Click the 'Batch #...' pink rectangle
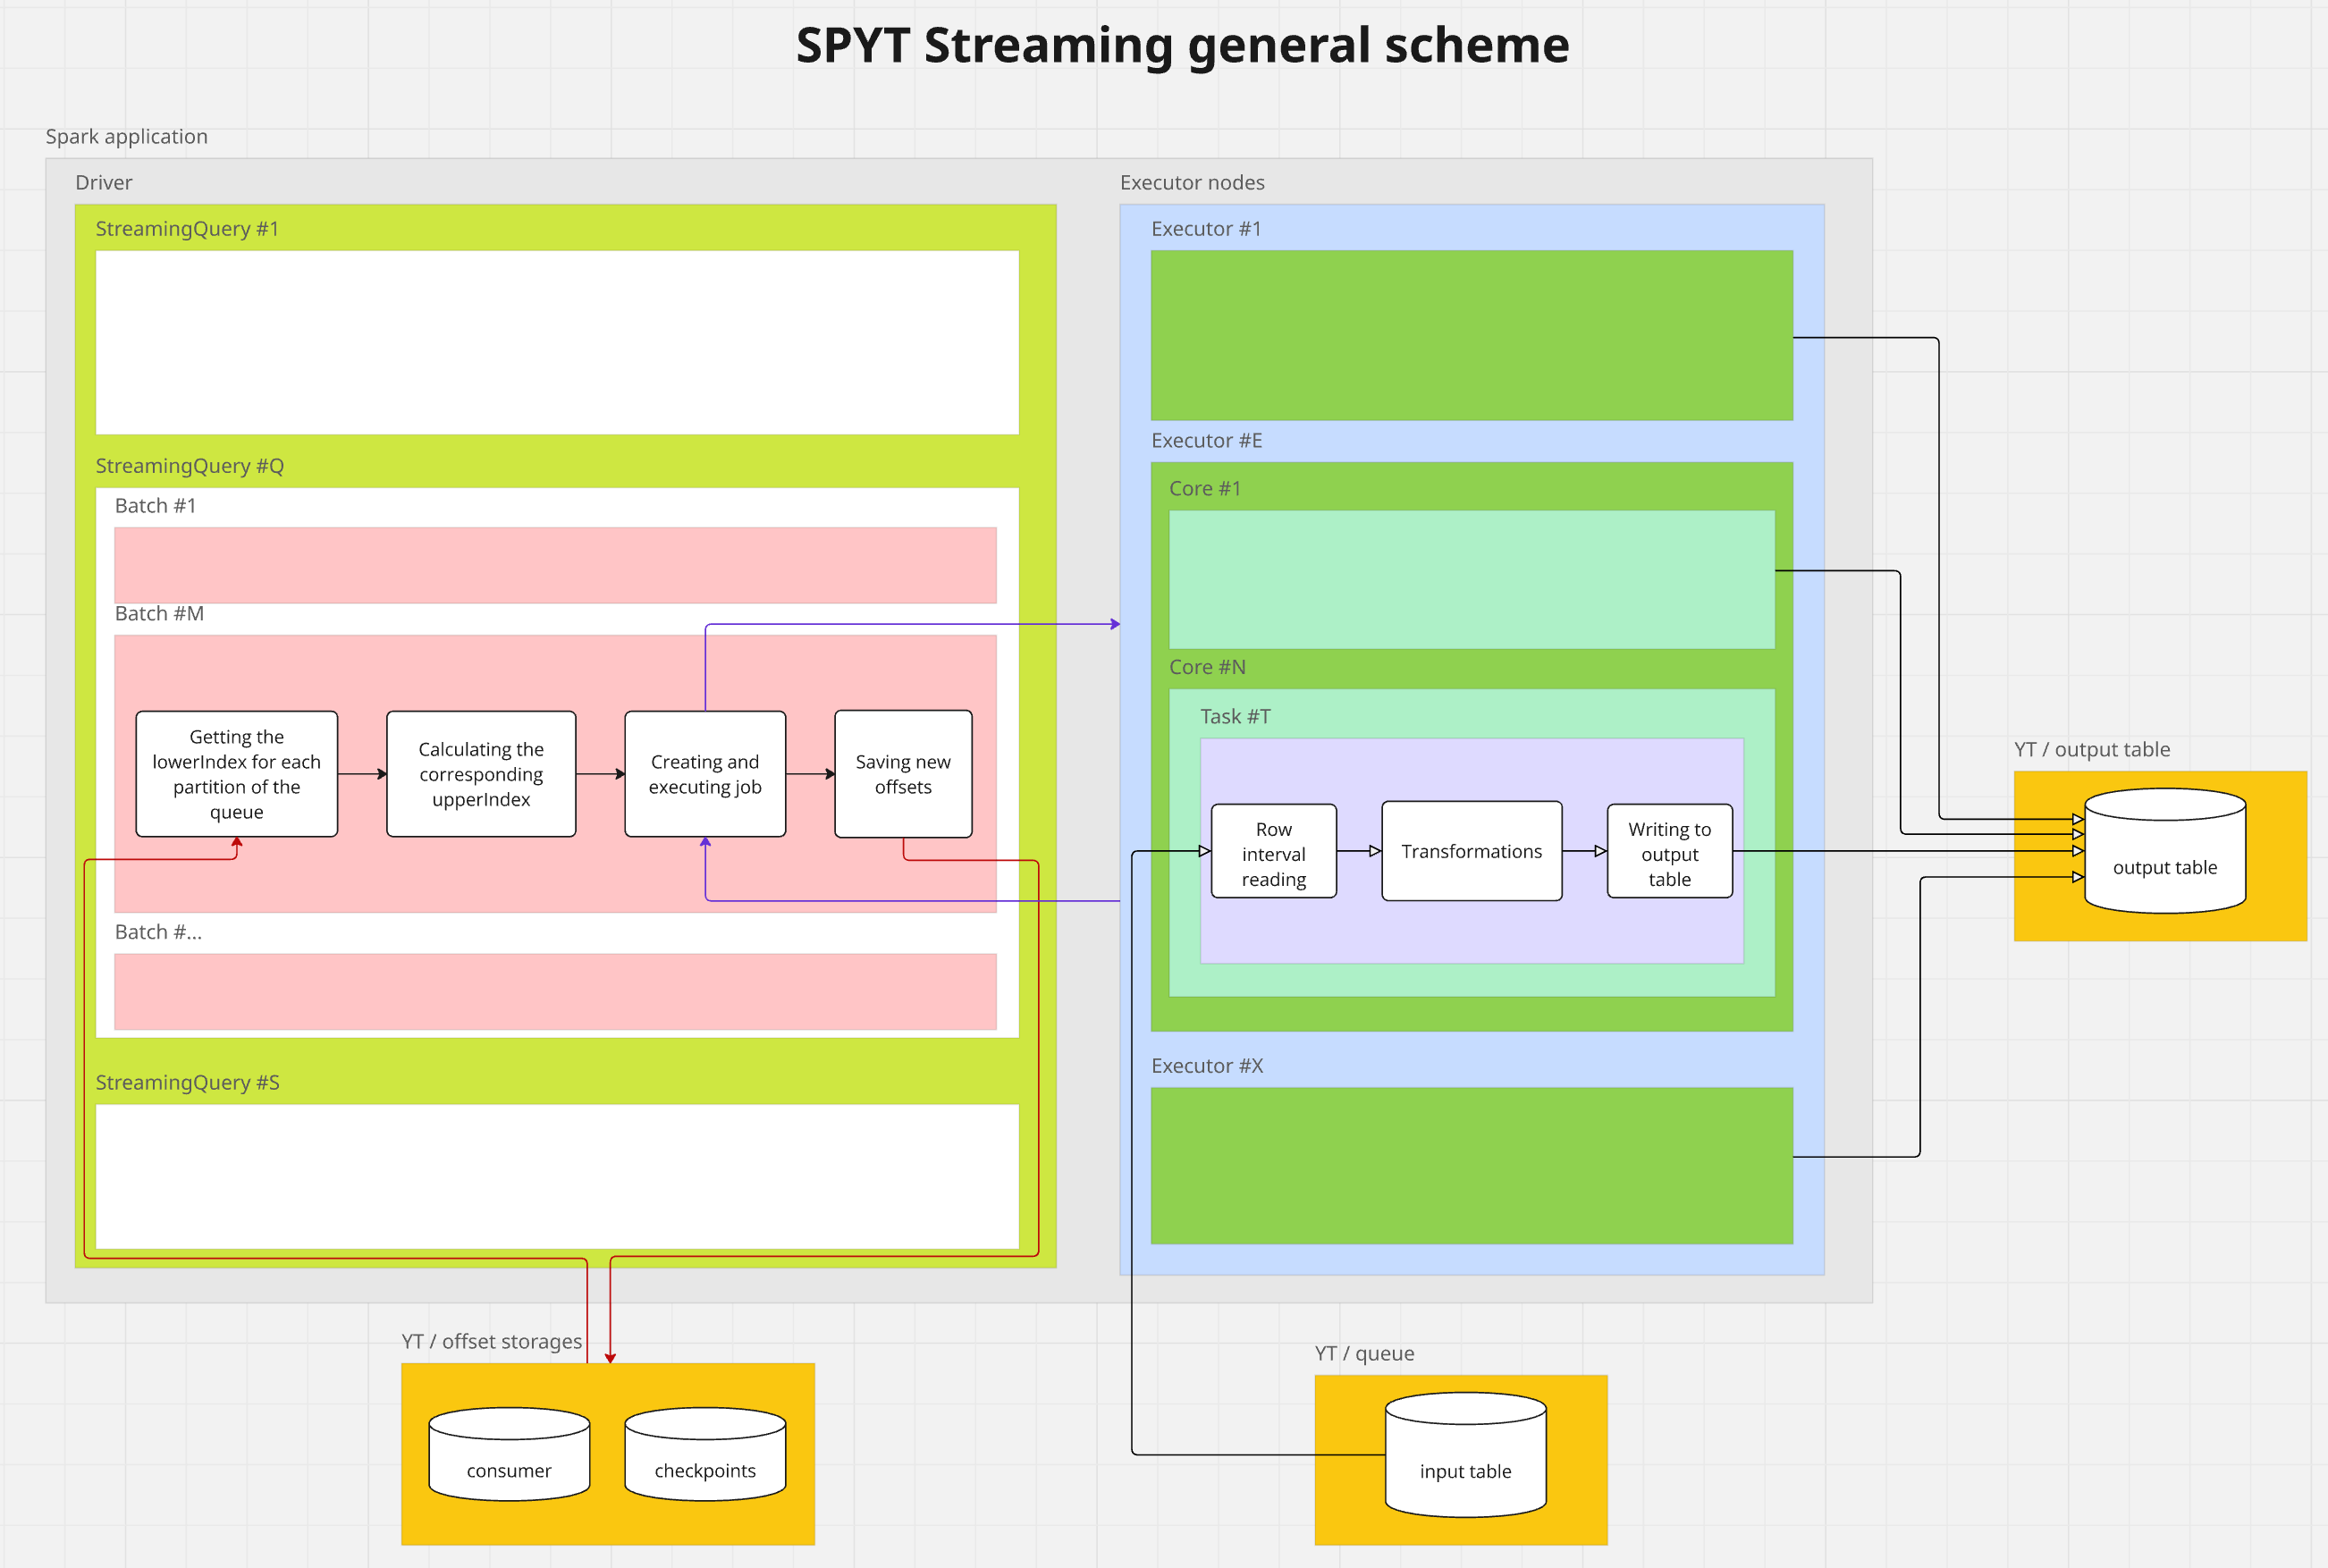Viewport: 2328px width, 1568px height. (x=555, y=991)
